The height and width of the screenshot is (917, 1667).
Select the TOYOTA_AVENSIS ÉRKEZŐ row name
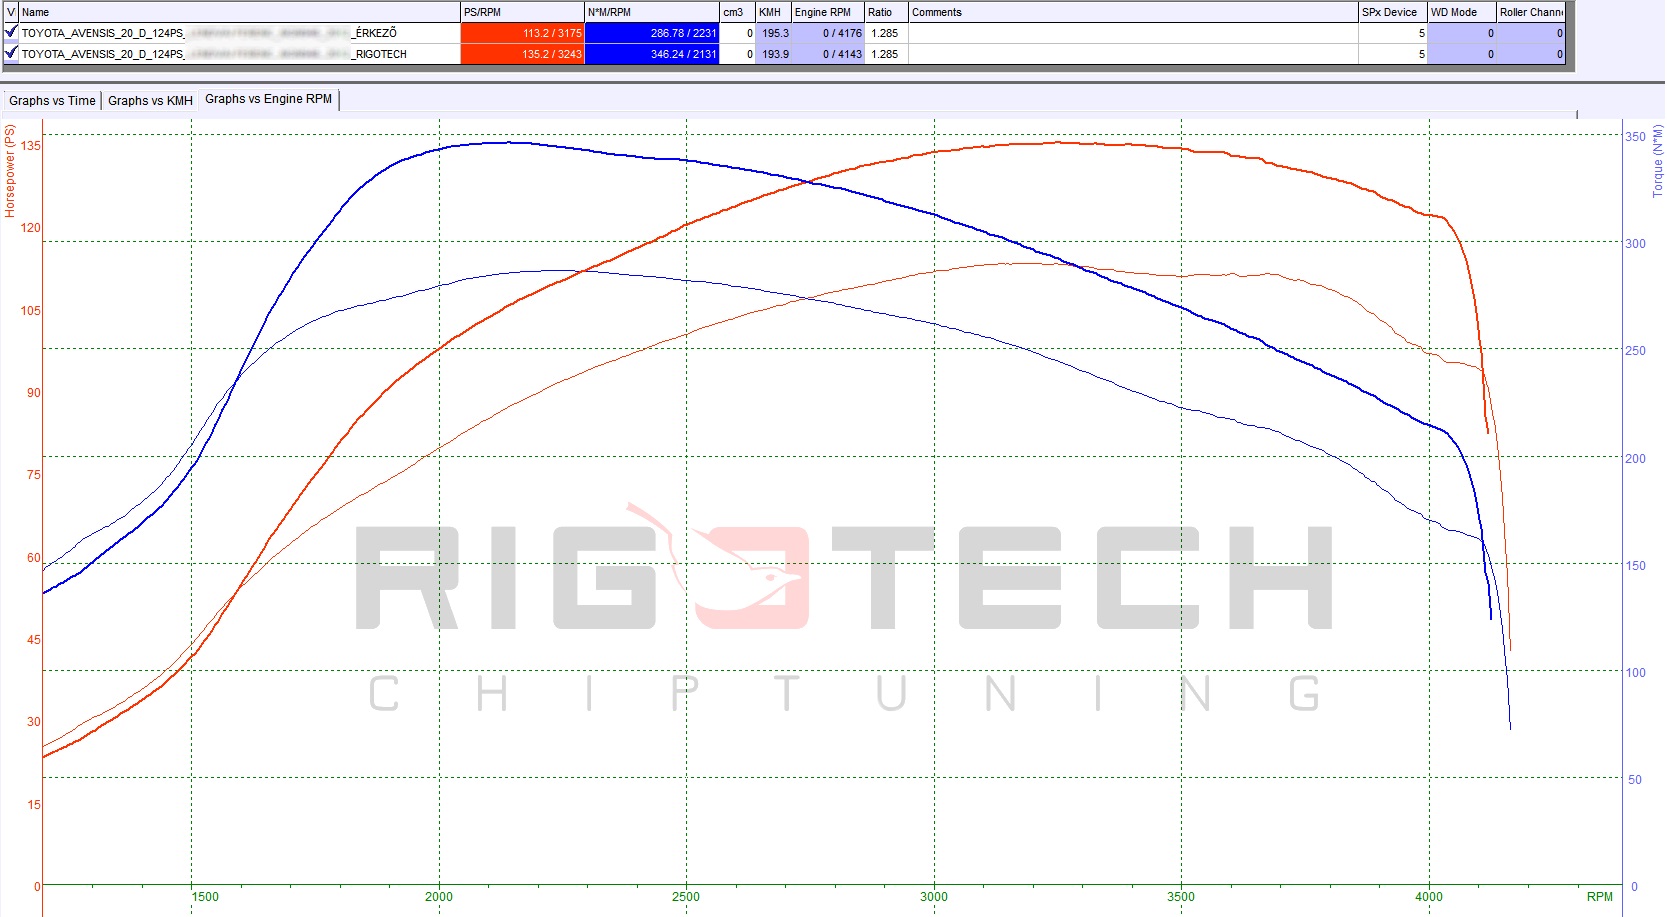tap(240, 33)
